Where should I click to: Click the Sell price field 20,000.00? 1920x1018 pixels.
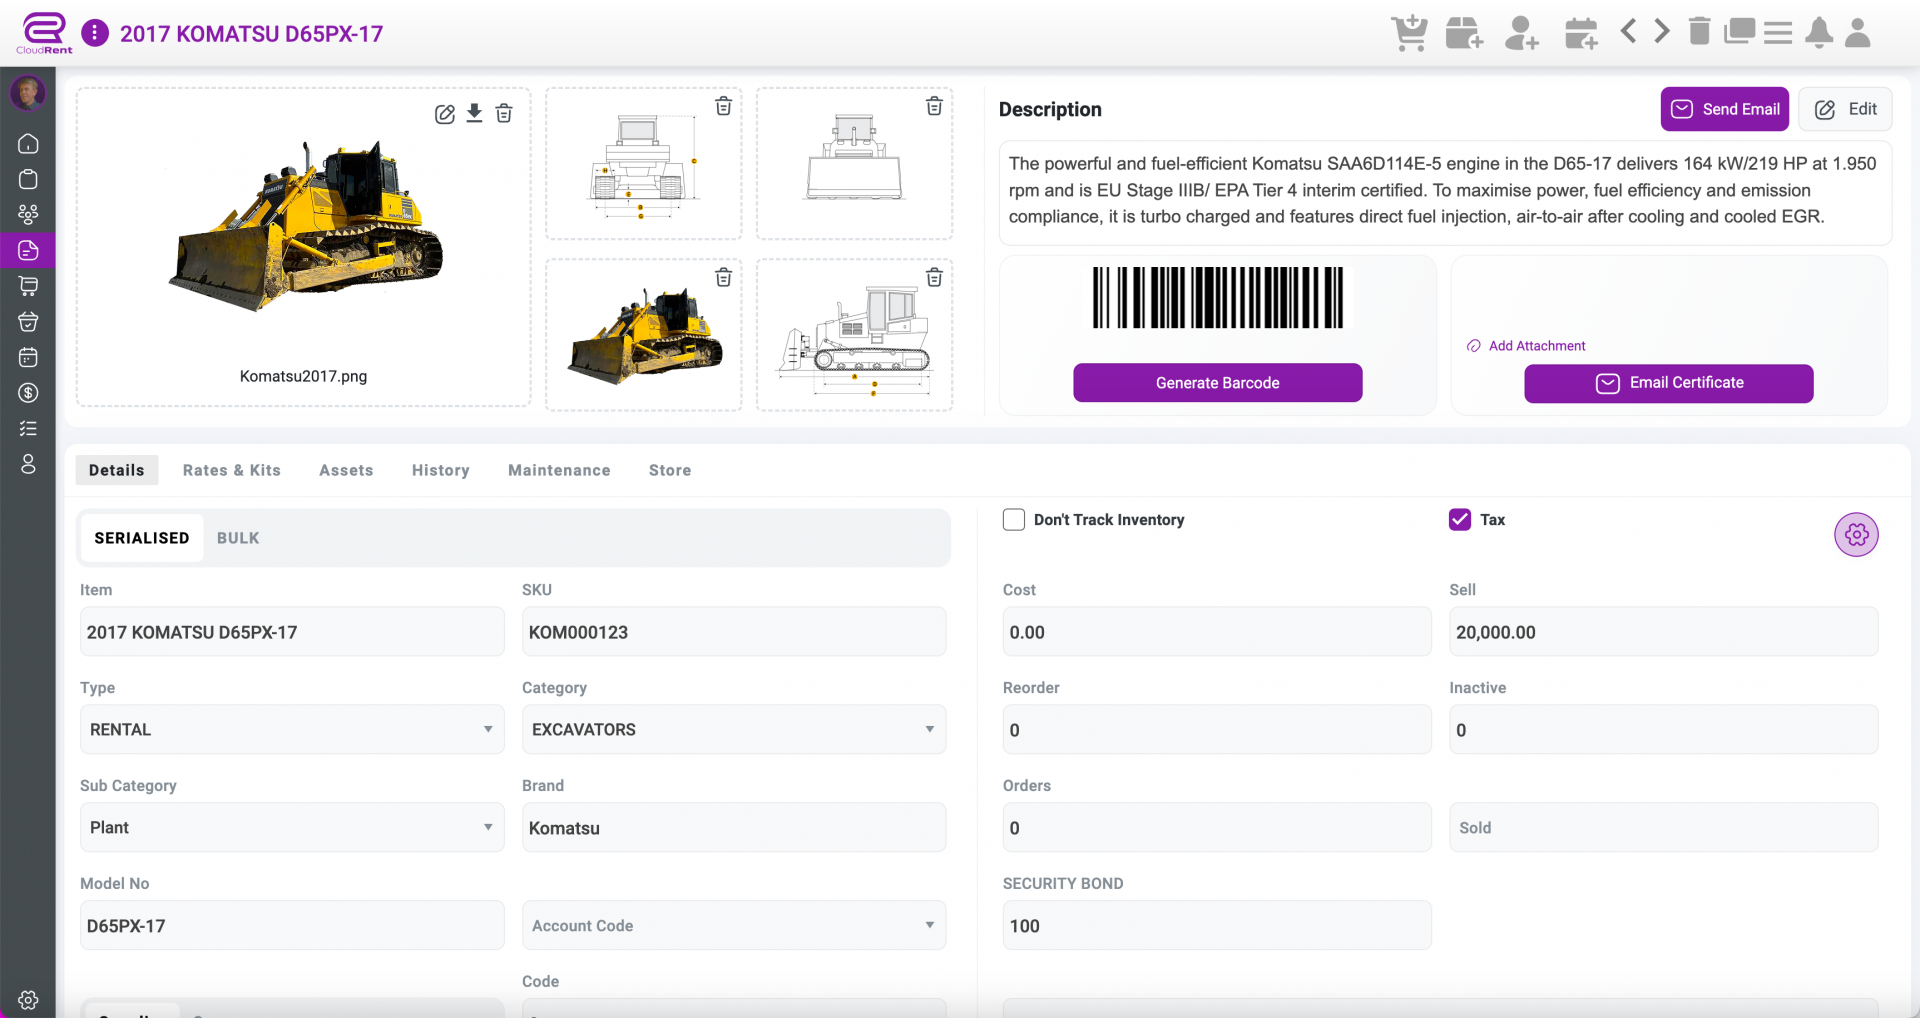(1664, 632)
